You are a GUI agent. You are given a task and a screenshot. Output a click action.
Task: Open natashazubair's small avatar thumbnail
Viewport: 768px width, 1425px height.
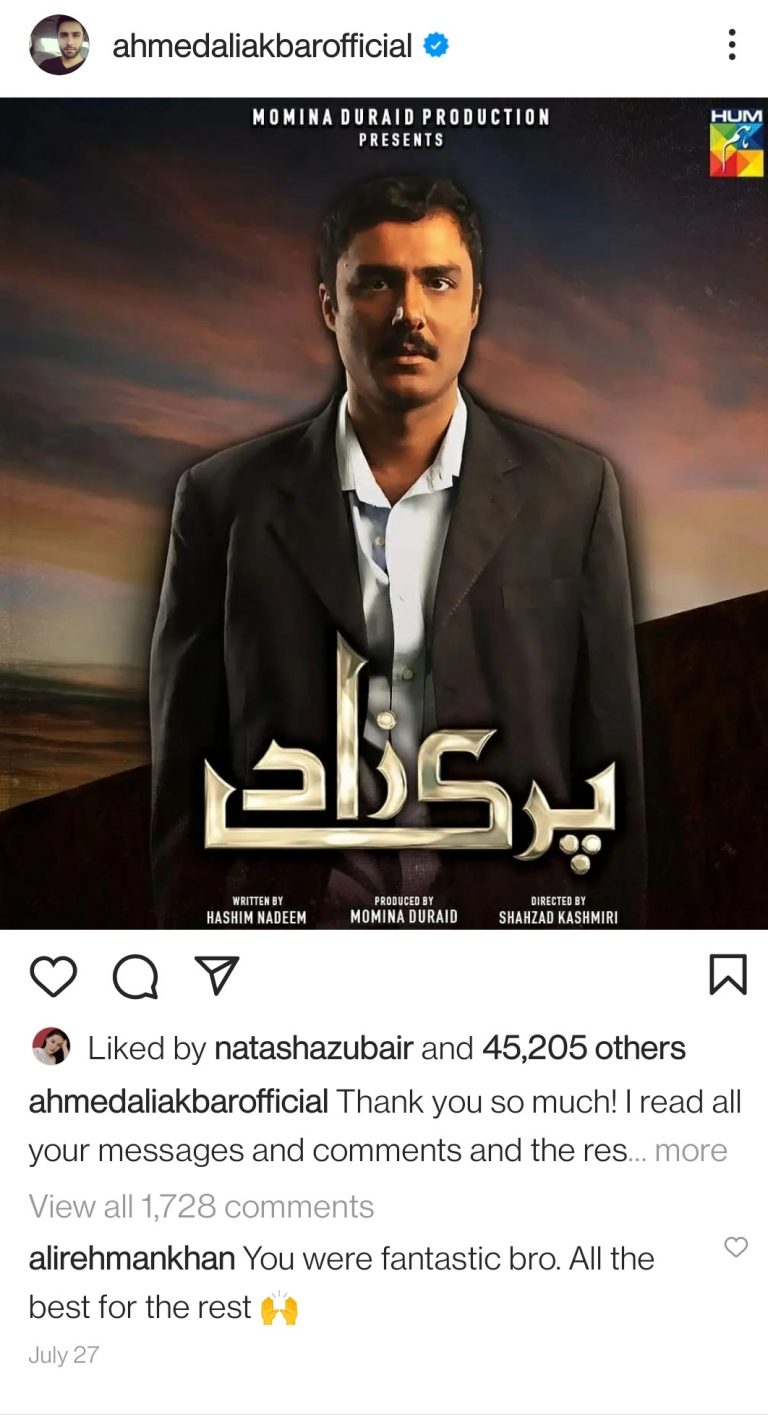click(51, 1046)
